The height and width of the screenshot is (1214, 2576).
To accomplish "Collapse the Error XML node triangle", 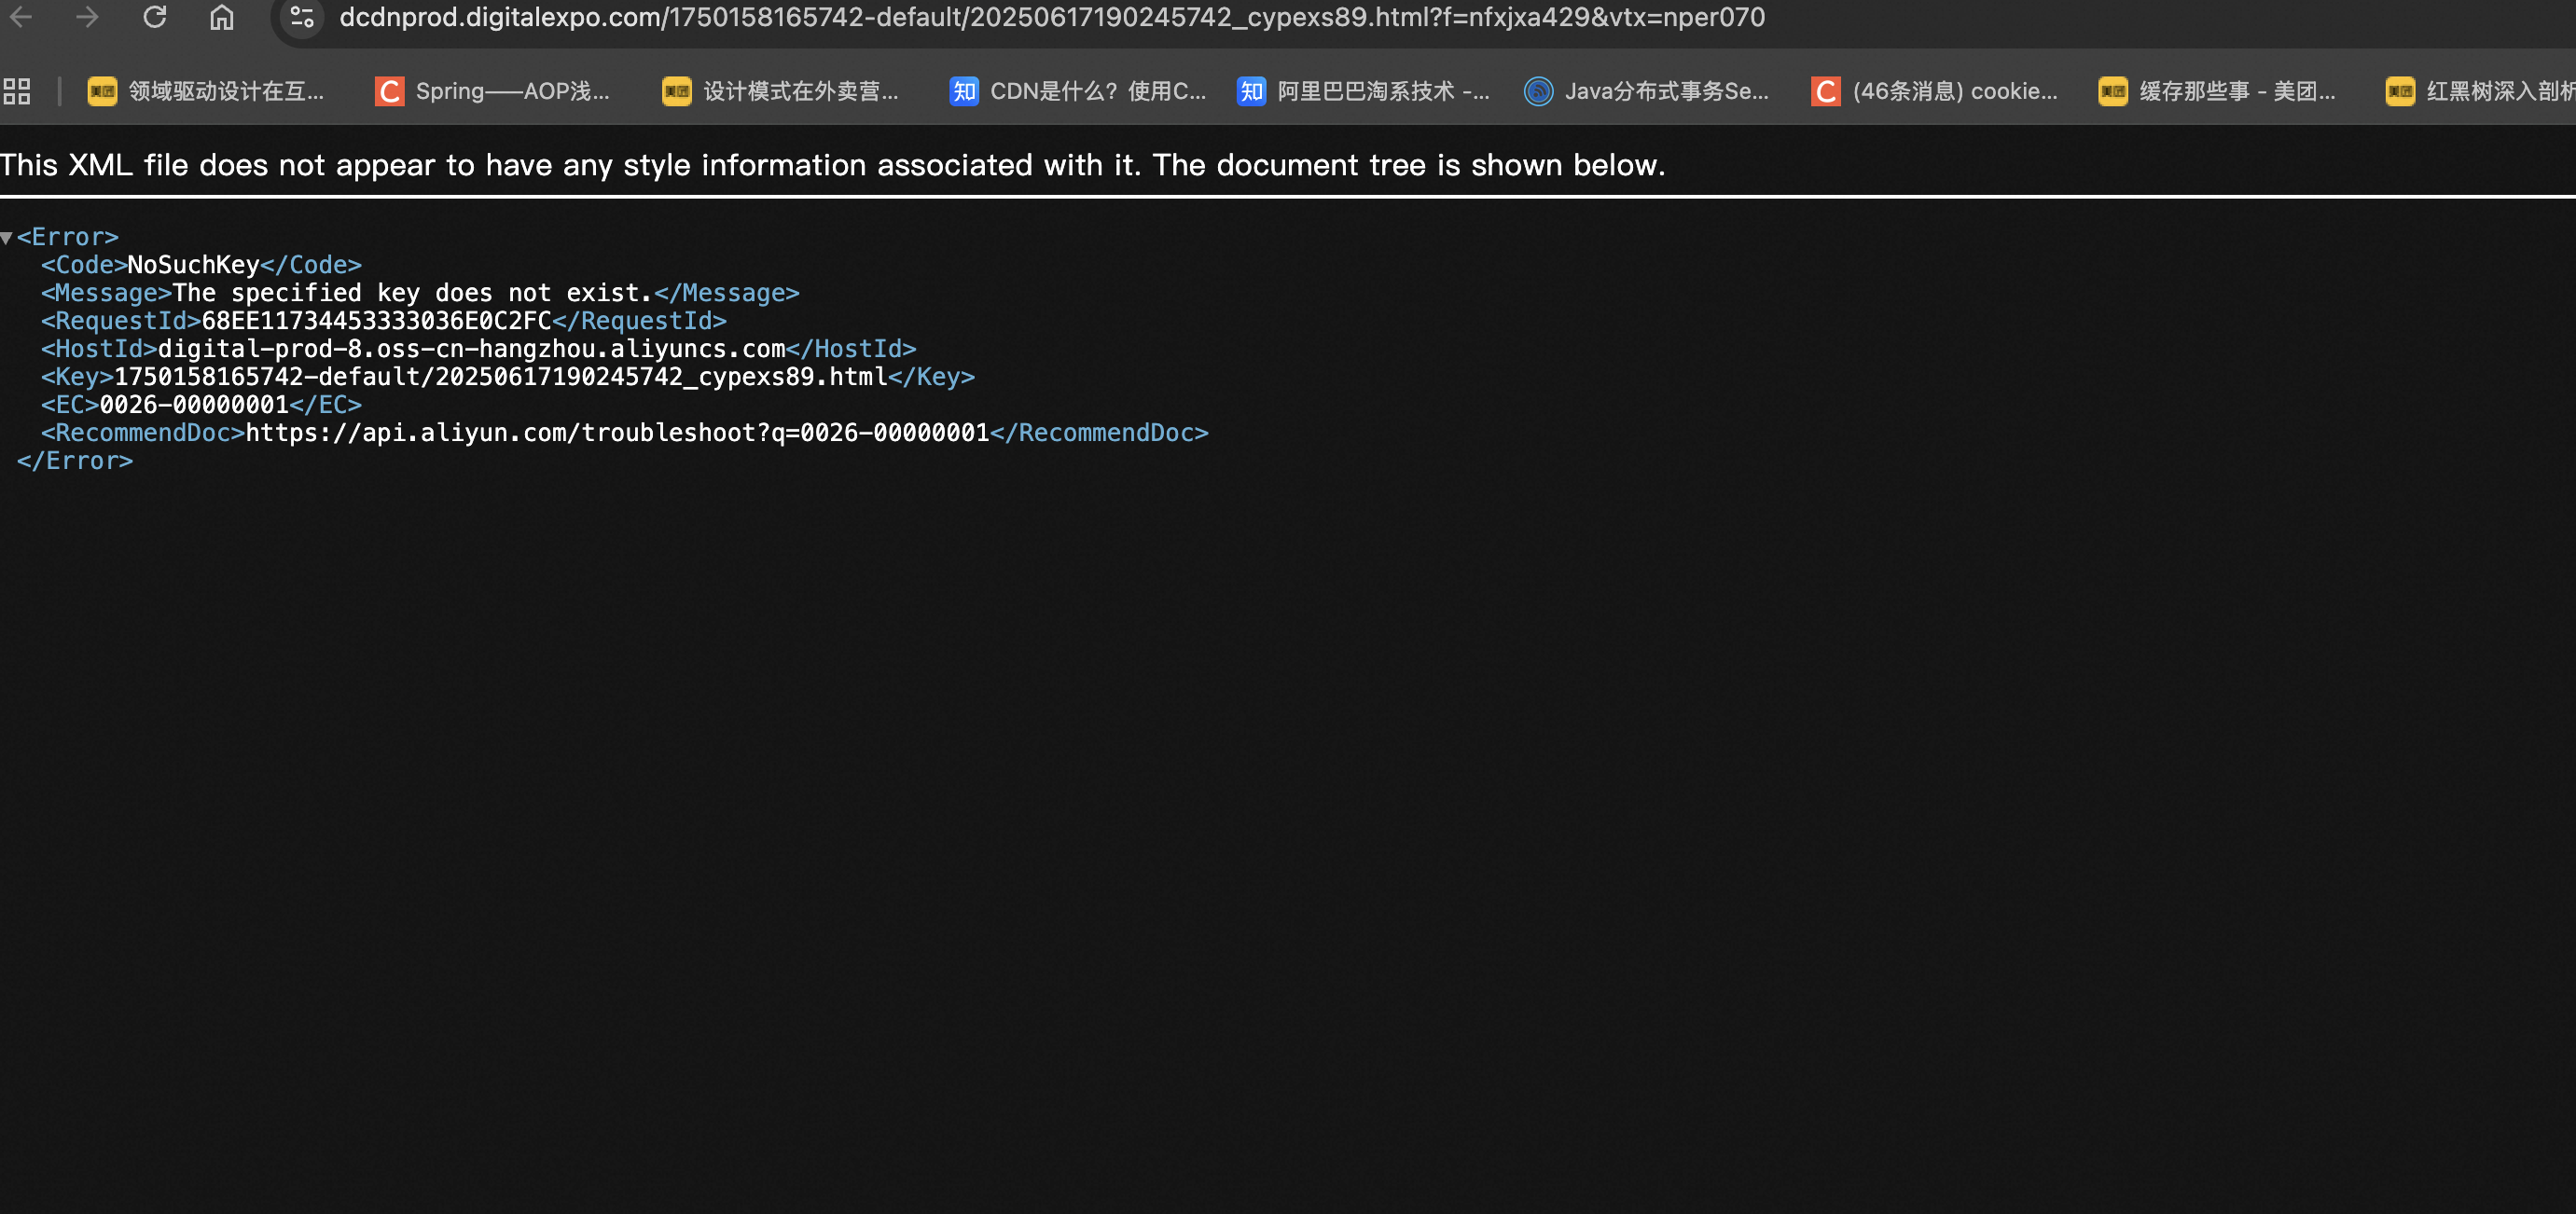I will click(x=7, y=238).
